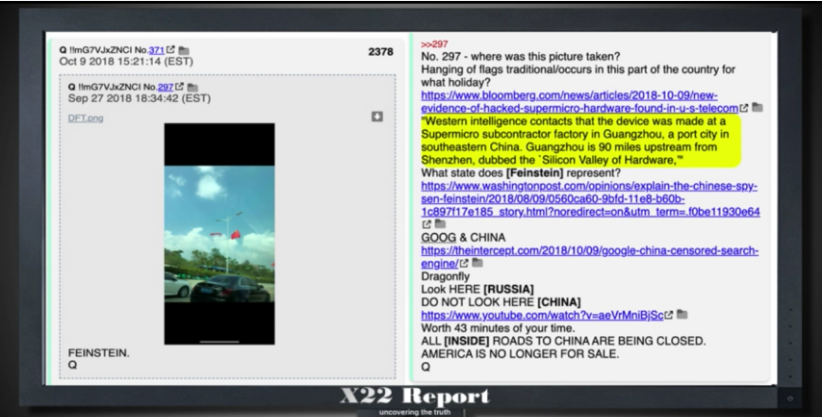
Task: Open the Washington Post Feinstein article link
Action: tap(590, 199)
